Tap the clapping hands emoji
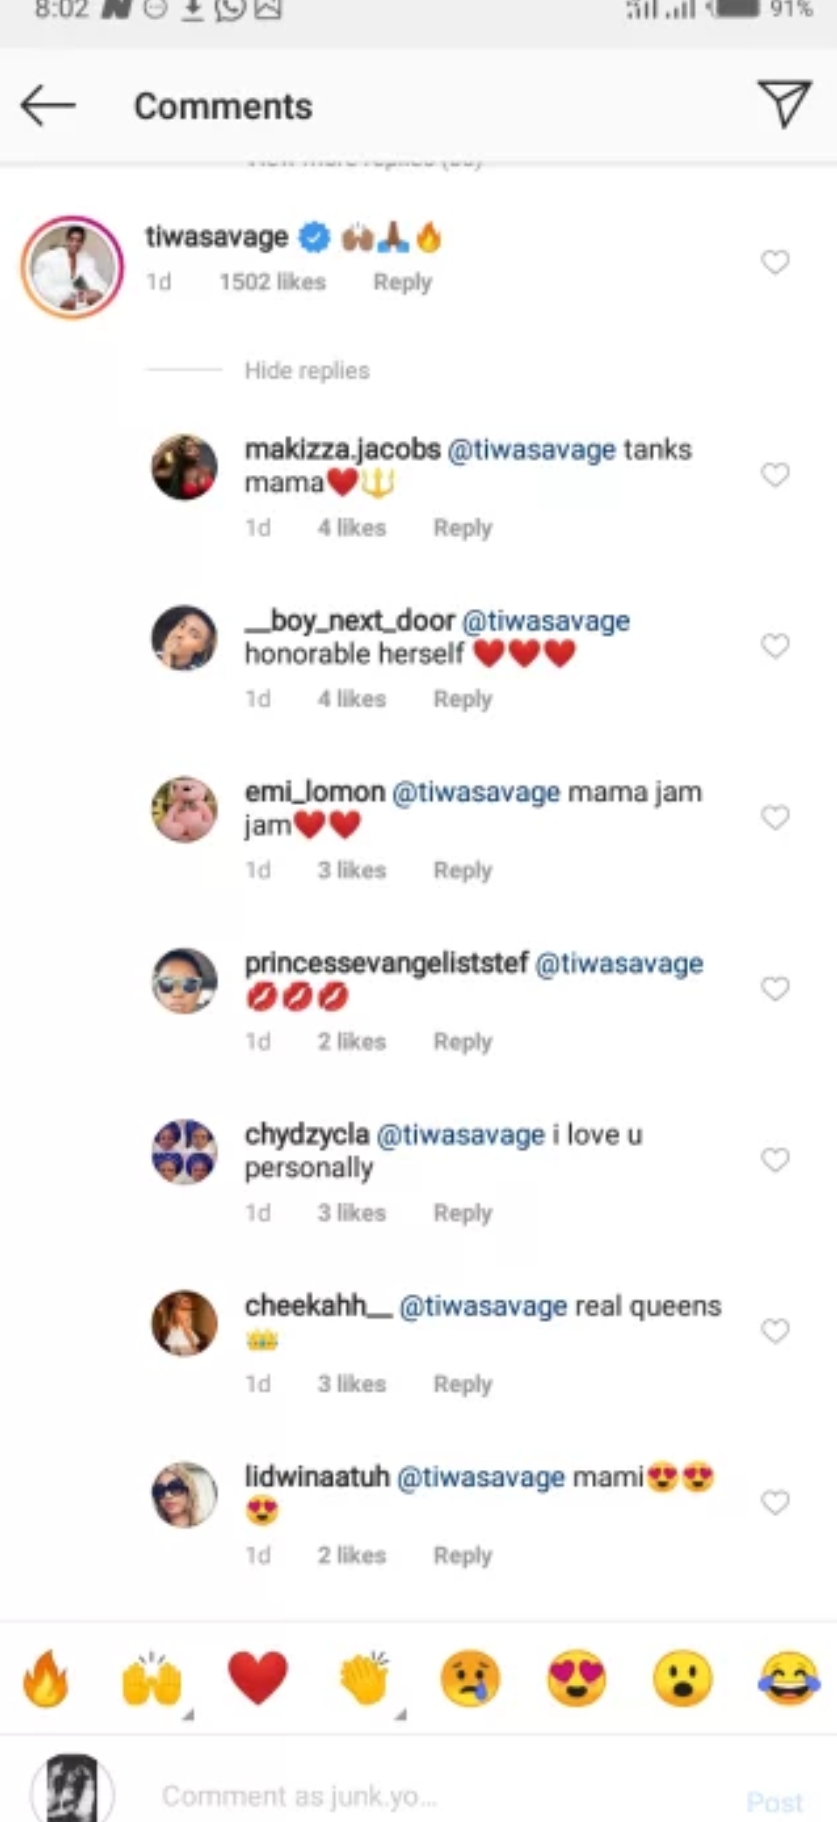 [364, 1677]
